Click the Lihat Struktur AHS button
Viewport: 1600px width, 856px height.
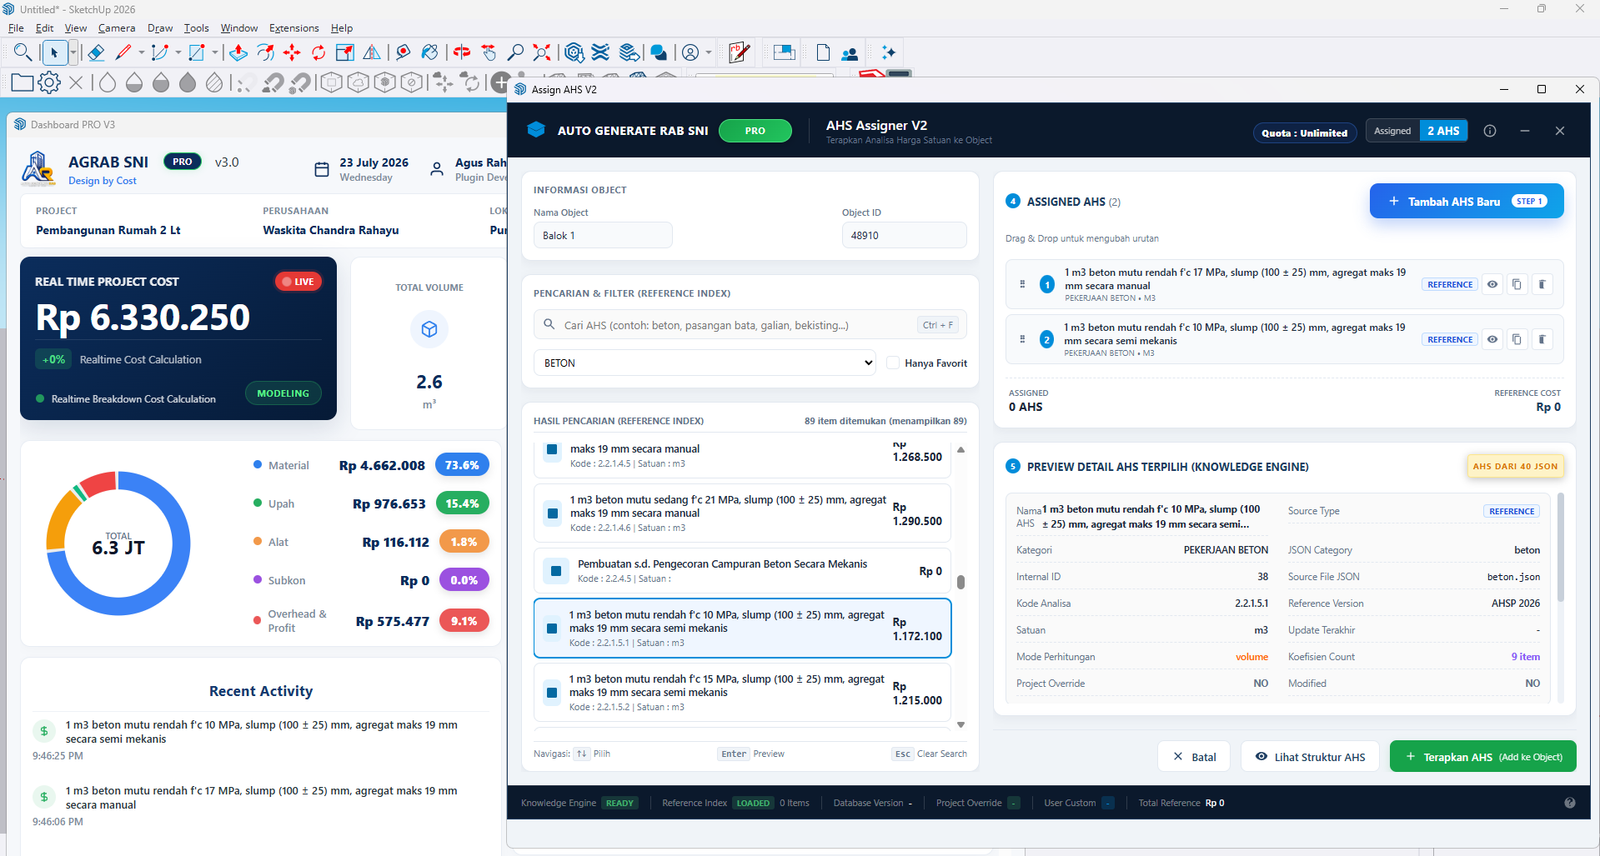coord(1310,757)
